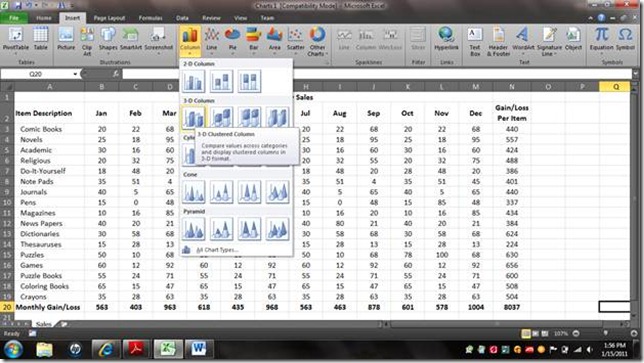Switch to the Data tab
The width and height of the screenshot is (644, 363).
tap(182, 18)
